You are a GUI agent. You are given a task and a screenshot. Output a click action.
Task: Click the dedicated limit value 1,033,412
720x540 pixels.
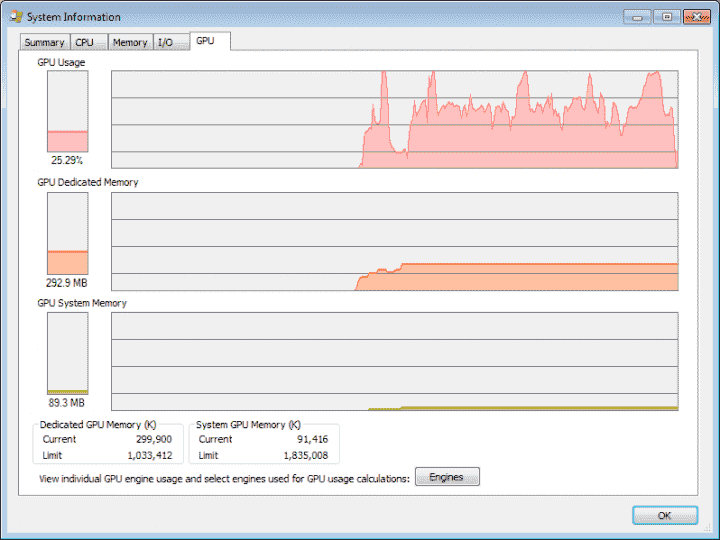(x=150, y=456)
